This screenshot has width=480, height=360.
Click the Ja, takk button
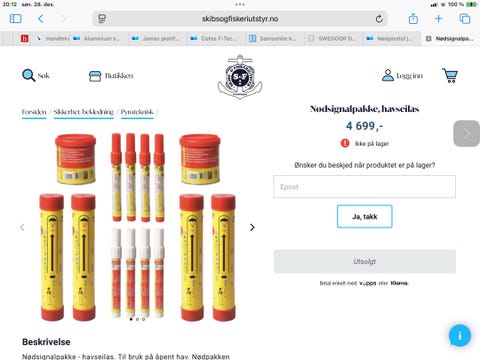click(365, 217)
